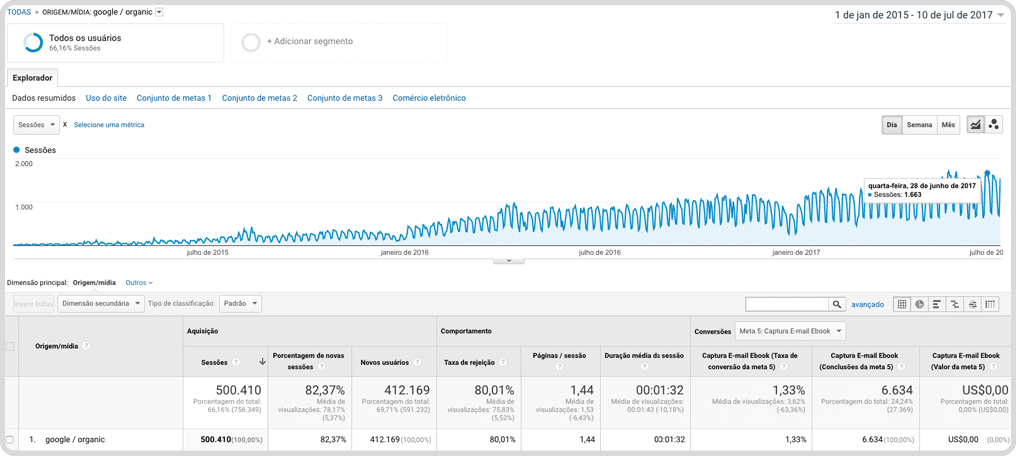Click the chart collapse handle below the graph

(x=509, y=260)
